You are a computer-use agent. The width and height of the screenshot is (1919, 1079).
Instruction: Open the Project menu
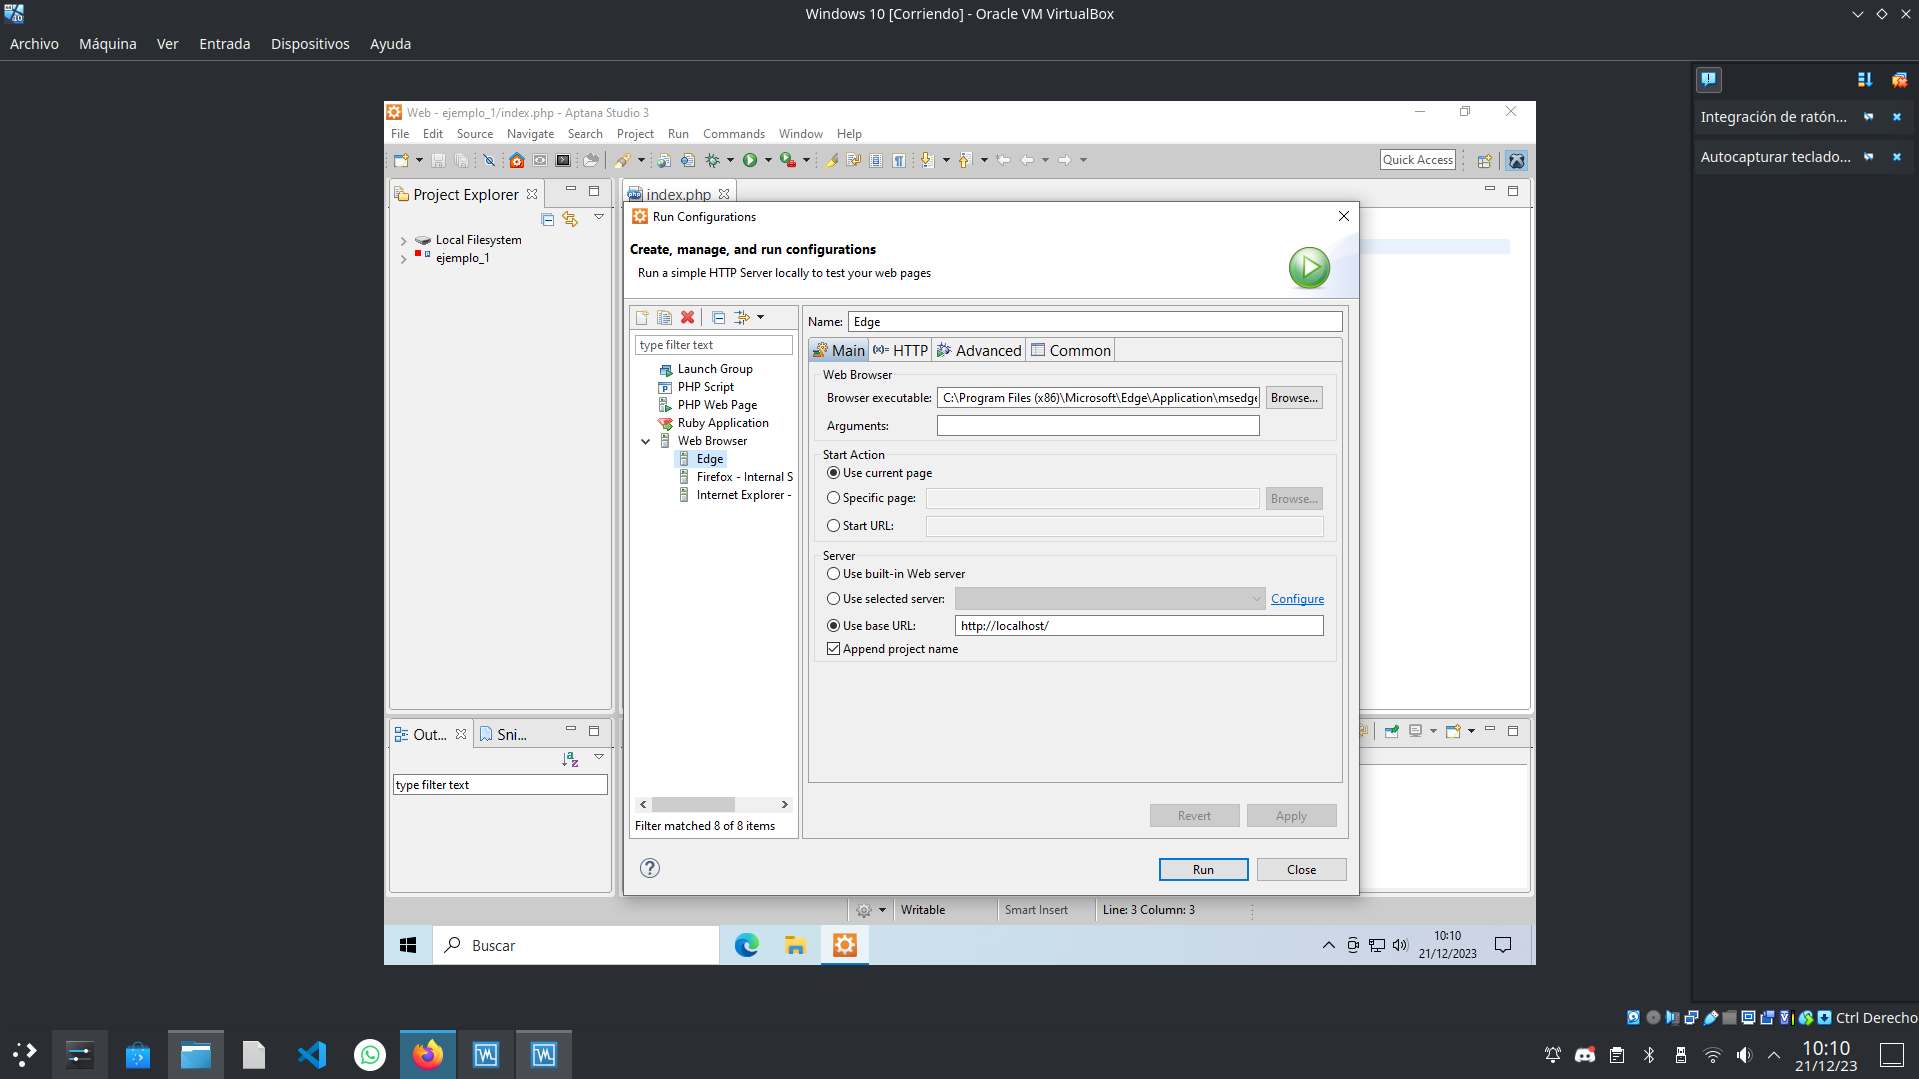635,134
